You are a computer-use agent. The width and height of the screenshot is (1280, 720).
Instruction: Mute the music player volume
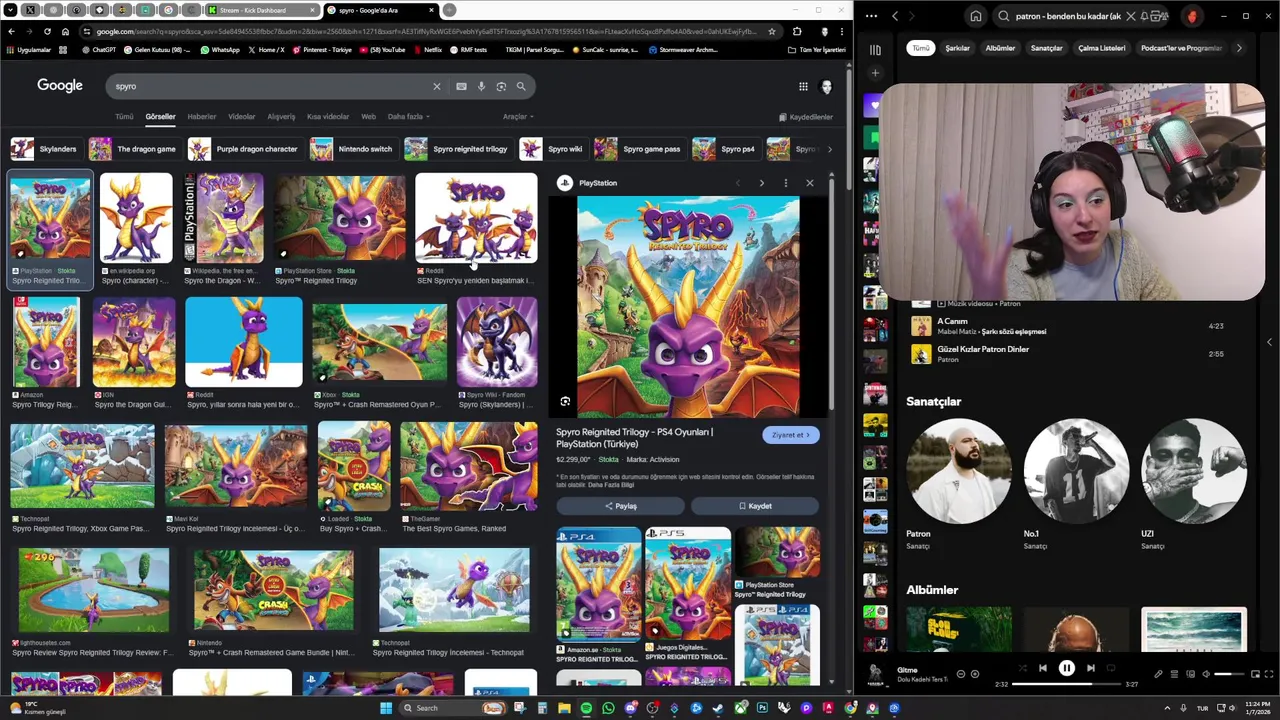pos(1205,674)
